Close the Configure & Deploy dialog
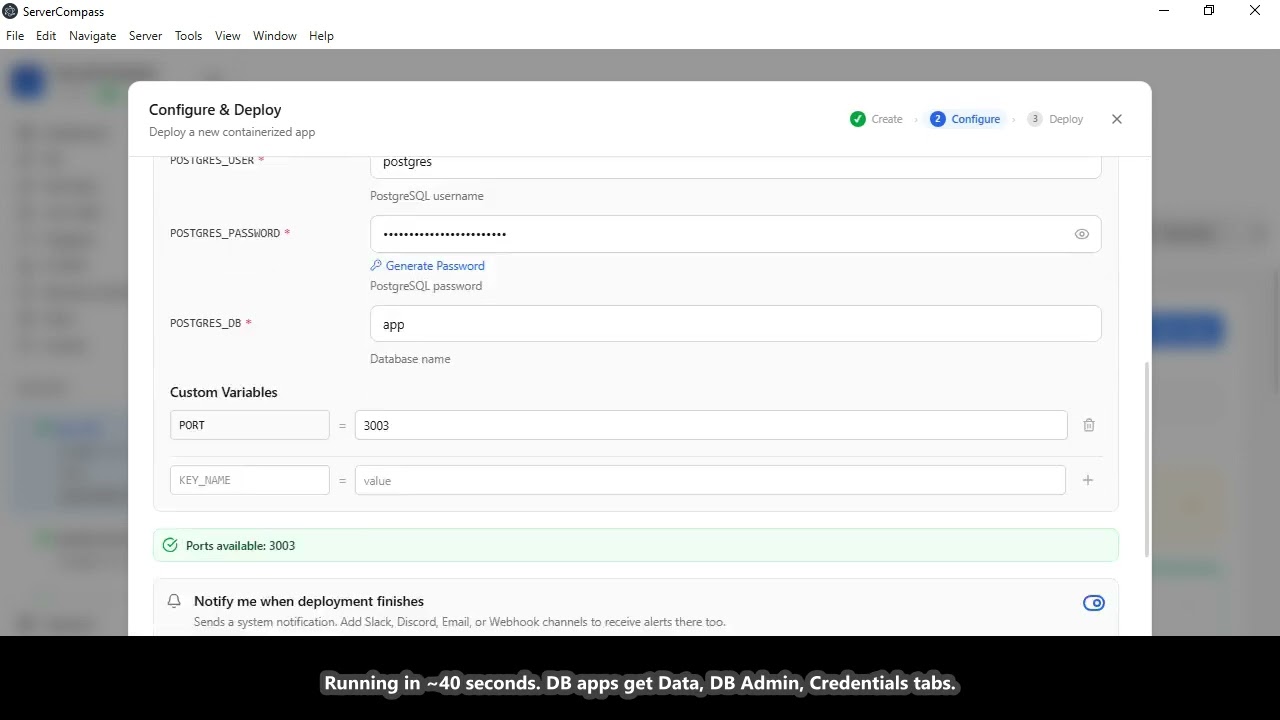Viewport: 1280px width, 720px height. [1117, 119]
